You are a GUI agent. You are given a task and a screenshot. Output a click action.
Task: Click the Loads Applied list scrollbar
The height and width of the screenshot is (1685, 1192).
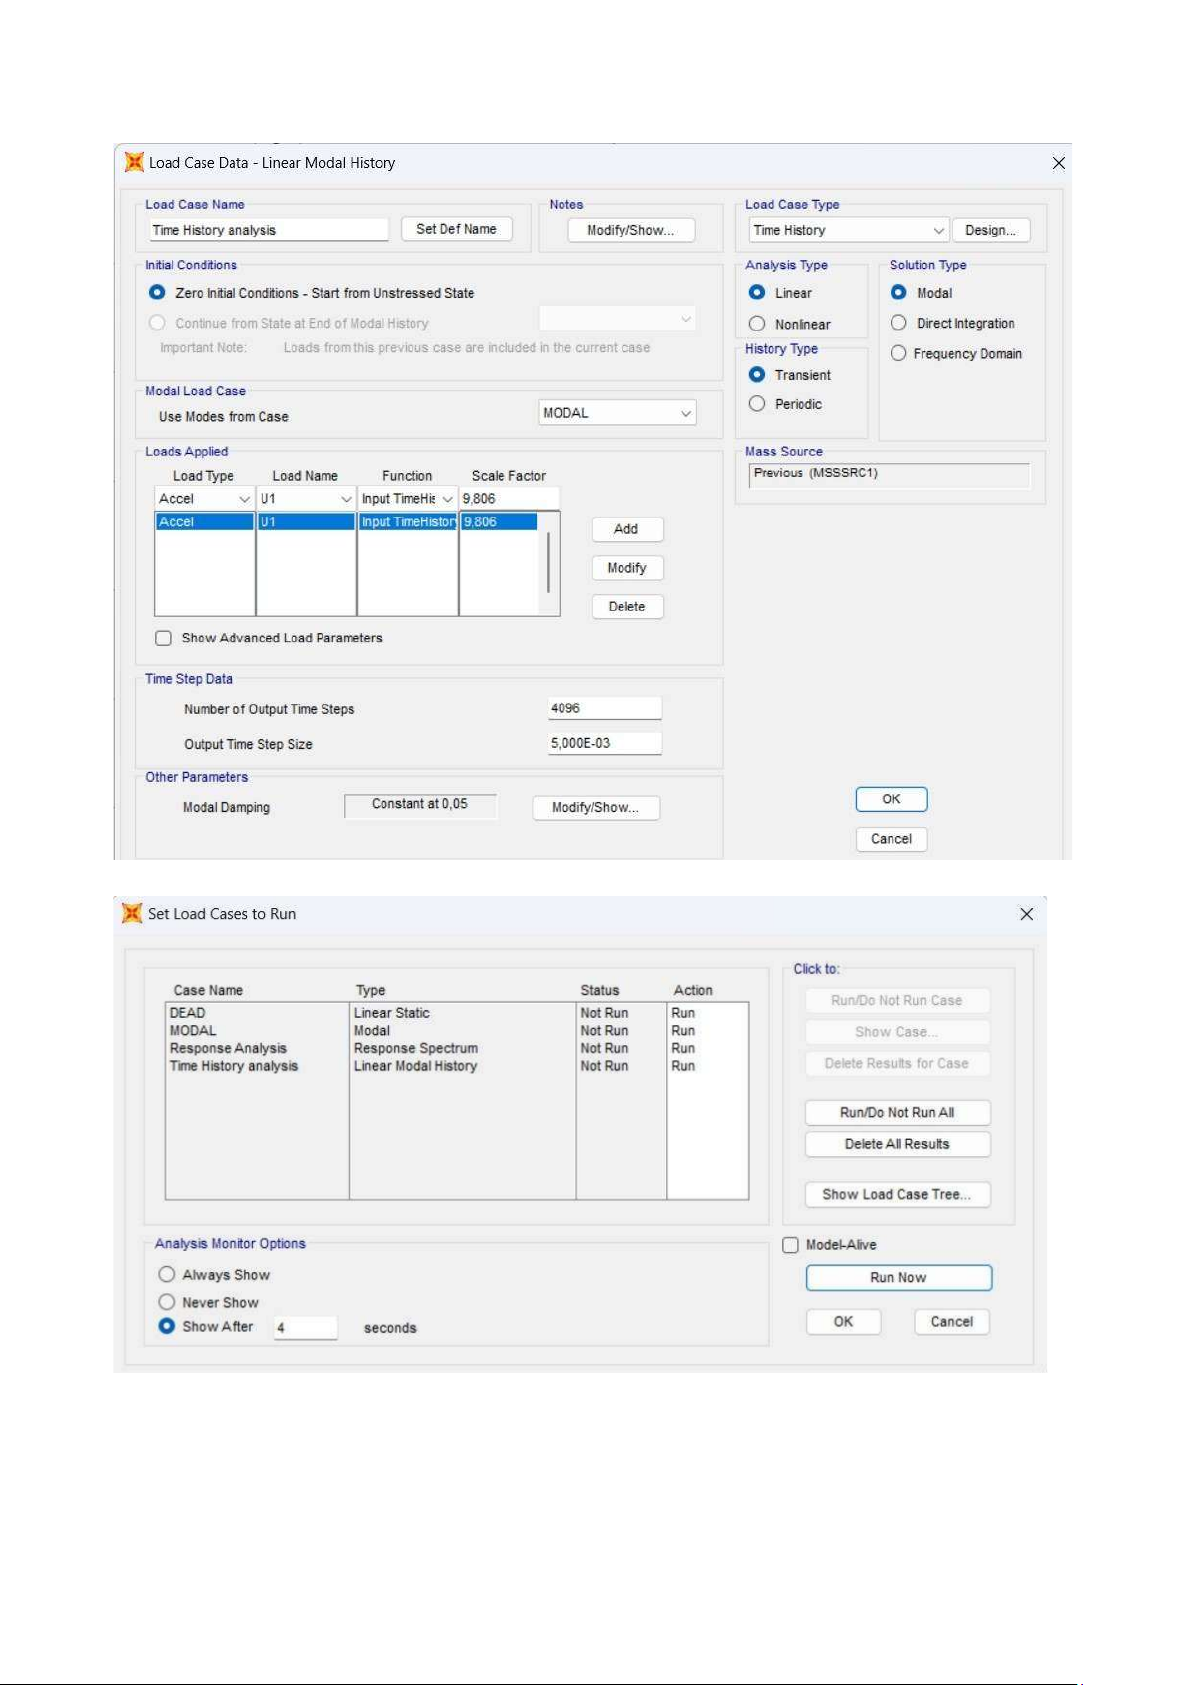tap(548, 564)
